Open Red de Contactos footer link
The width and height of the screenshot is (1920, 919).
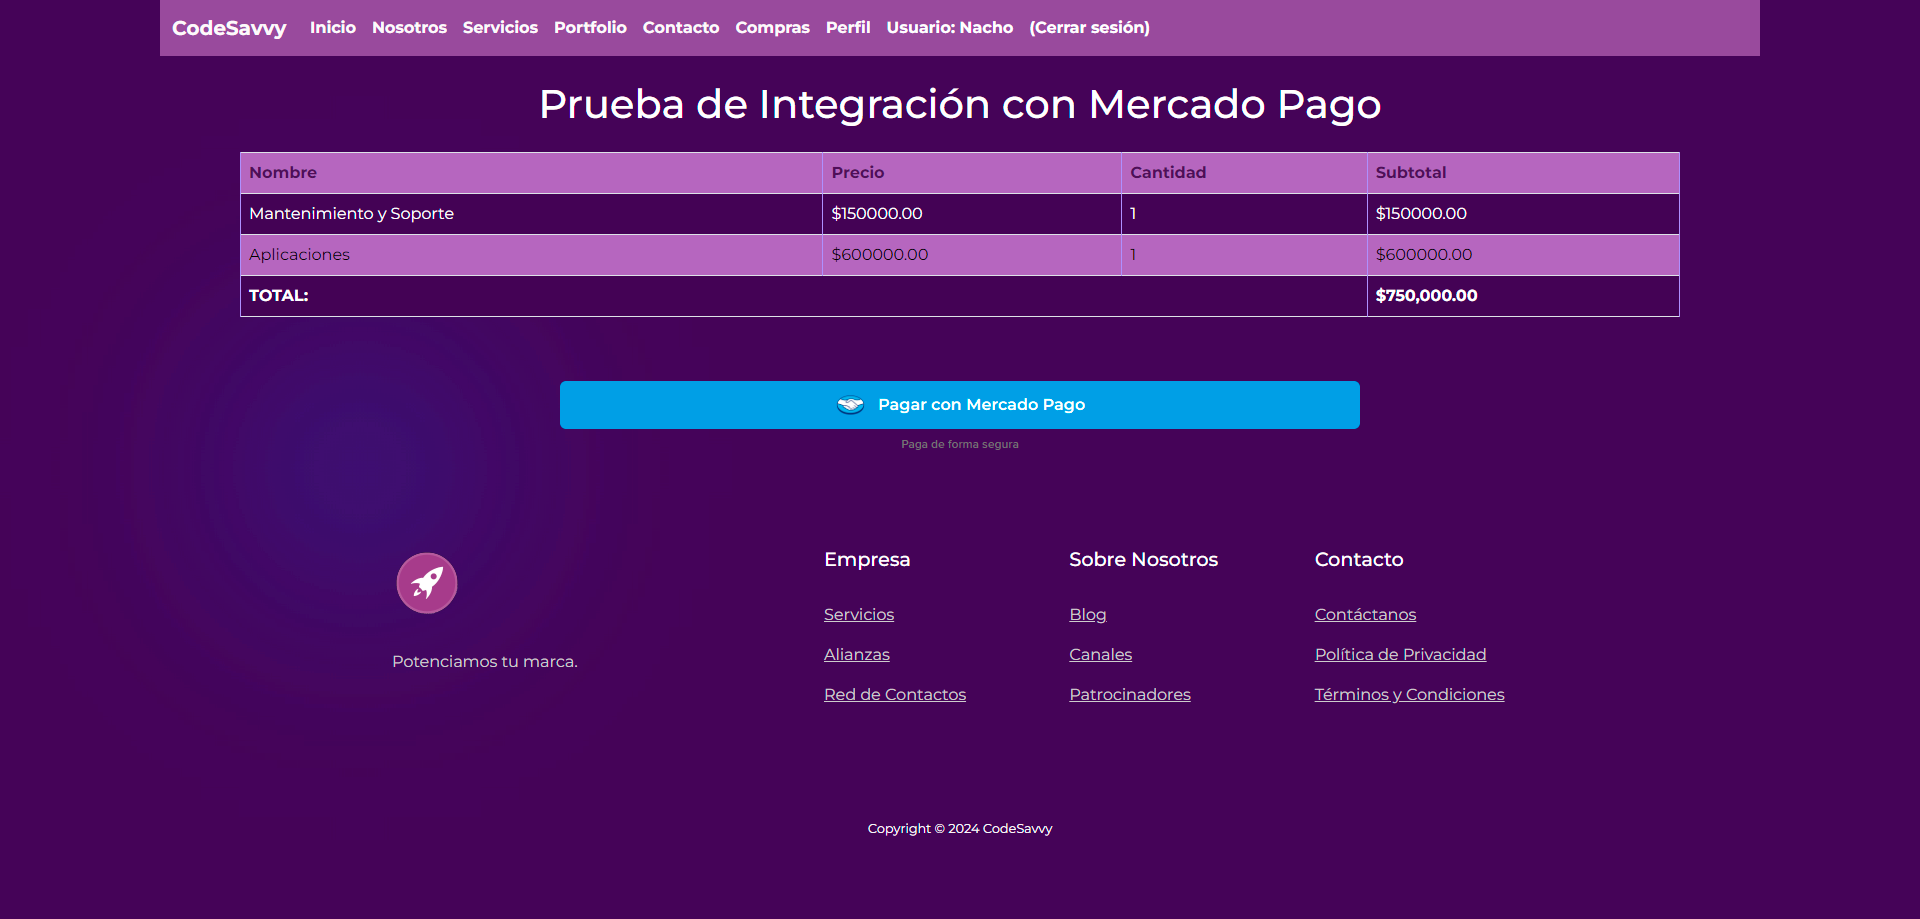click(895, 695)
